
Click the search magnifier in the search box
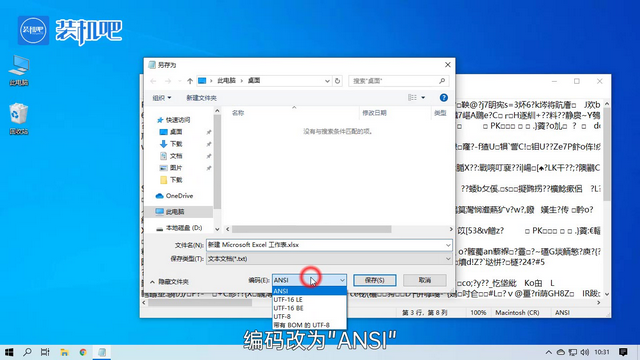coord(442,81)
